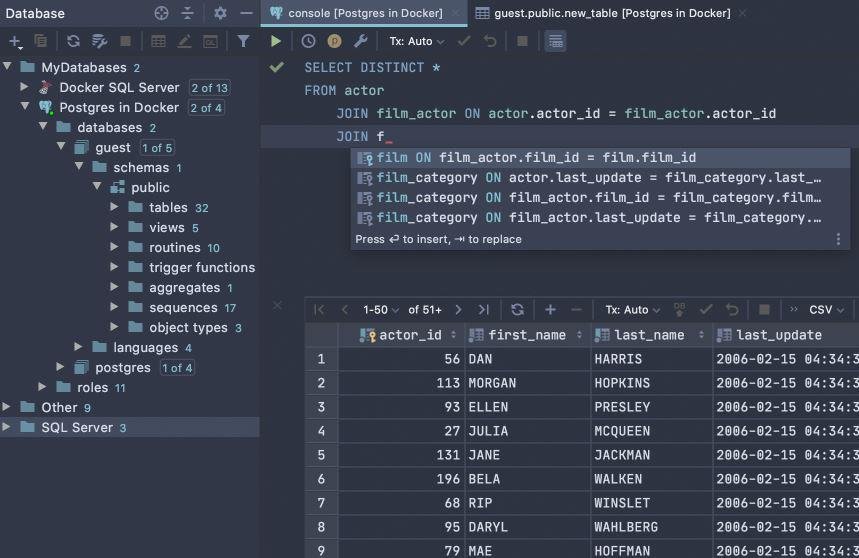
Task: Choose the first 'film ON film_actor.film_id' suggestion
Action: pyautogui.click(x=536, y=158)
